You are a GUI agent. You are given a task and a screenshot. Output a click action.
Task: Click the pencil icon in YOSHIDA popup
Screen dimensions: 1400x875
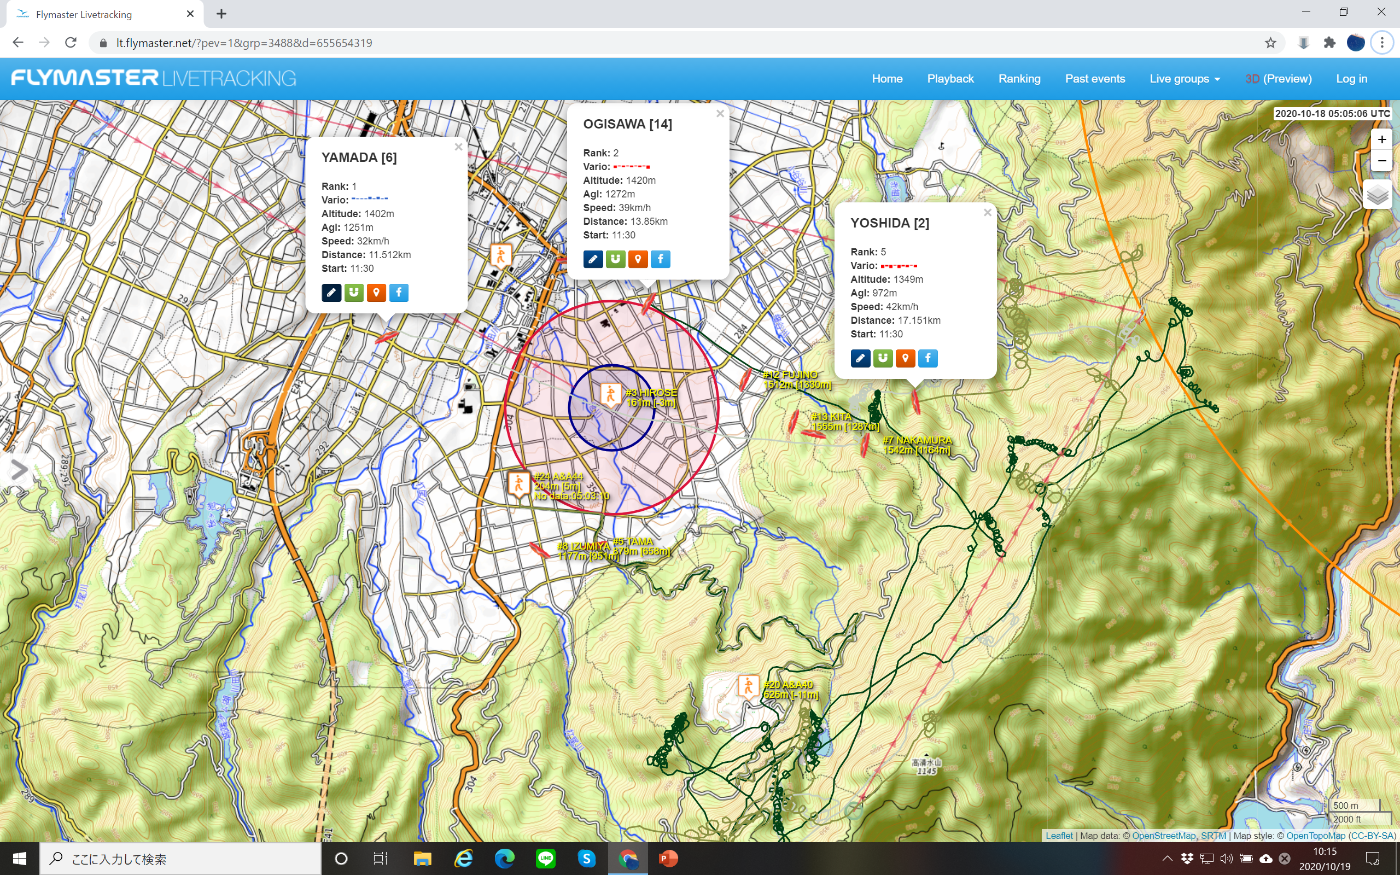pyautogui.click(x=860, y=358)
